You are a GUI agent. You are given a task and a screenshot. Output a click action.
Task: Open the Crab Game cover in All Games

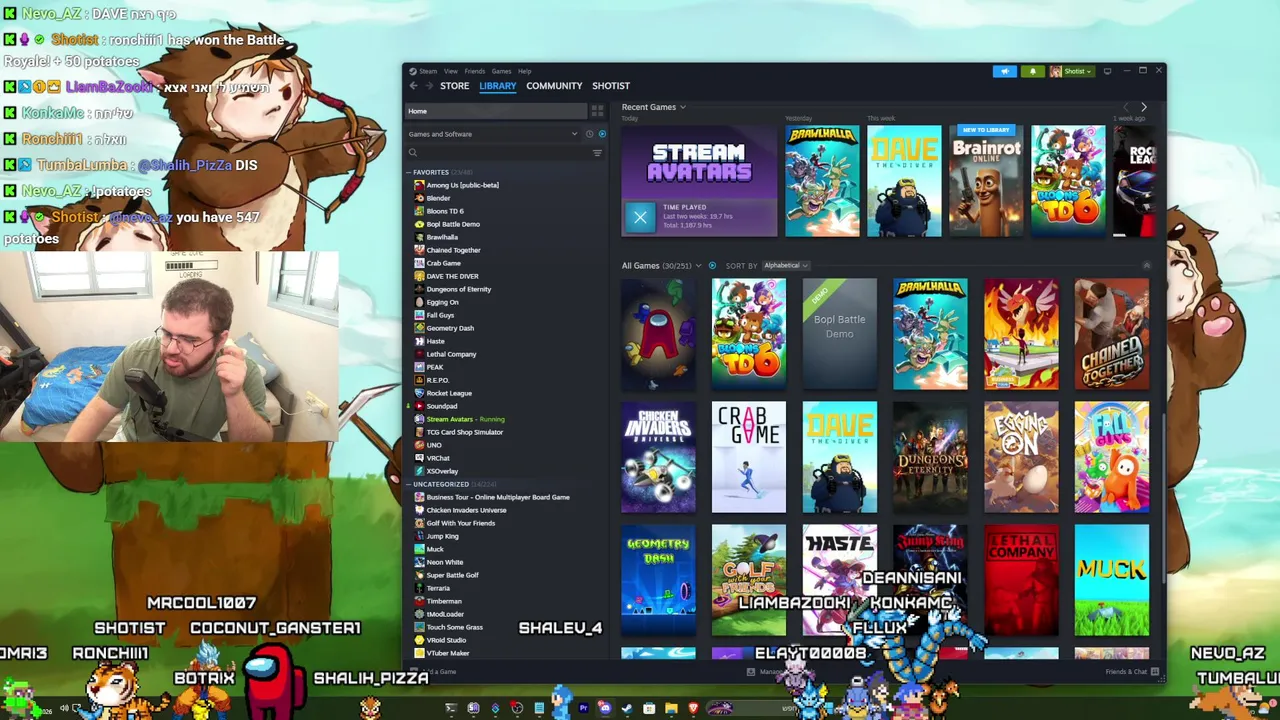pos(749,457)
